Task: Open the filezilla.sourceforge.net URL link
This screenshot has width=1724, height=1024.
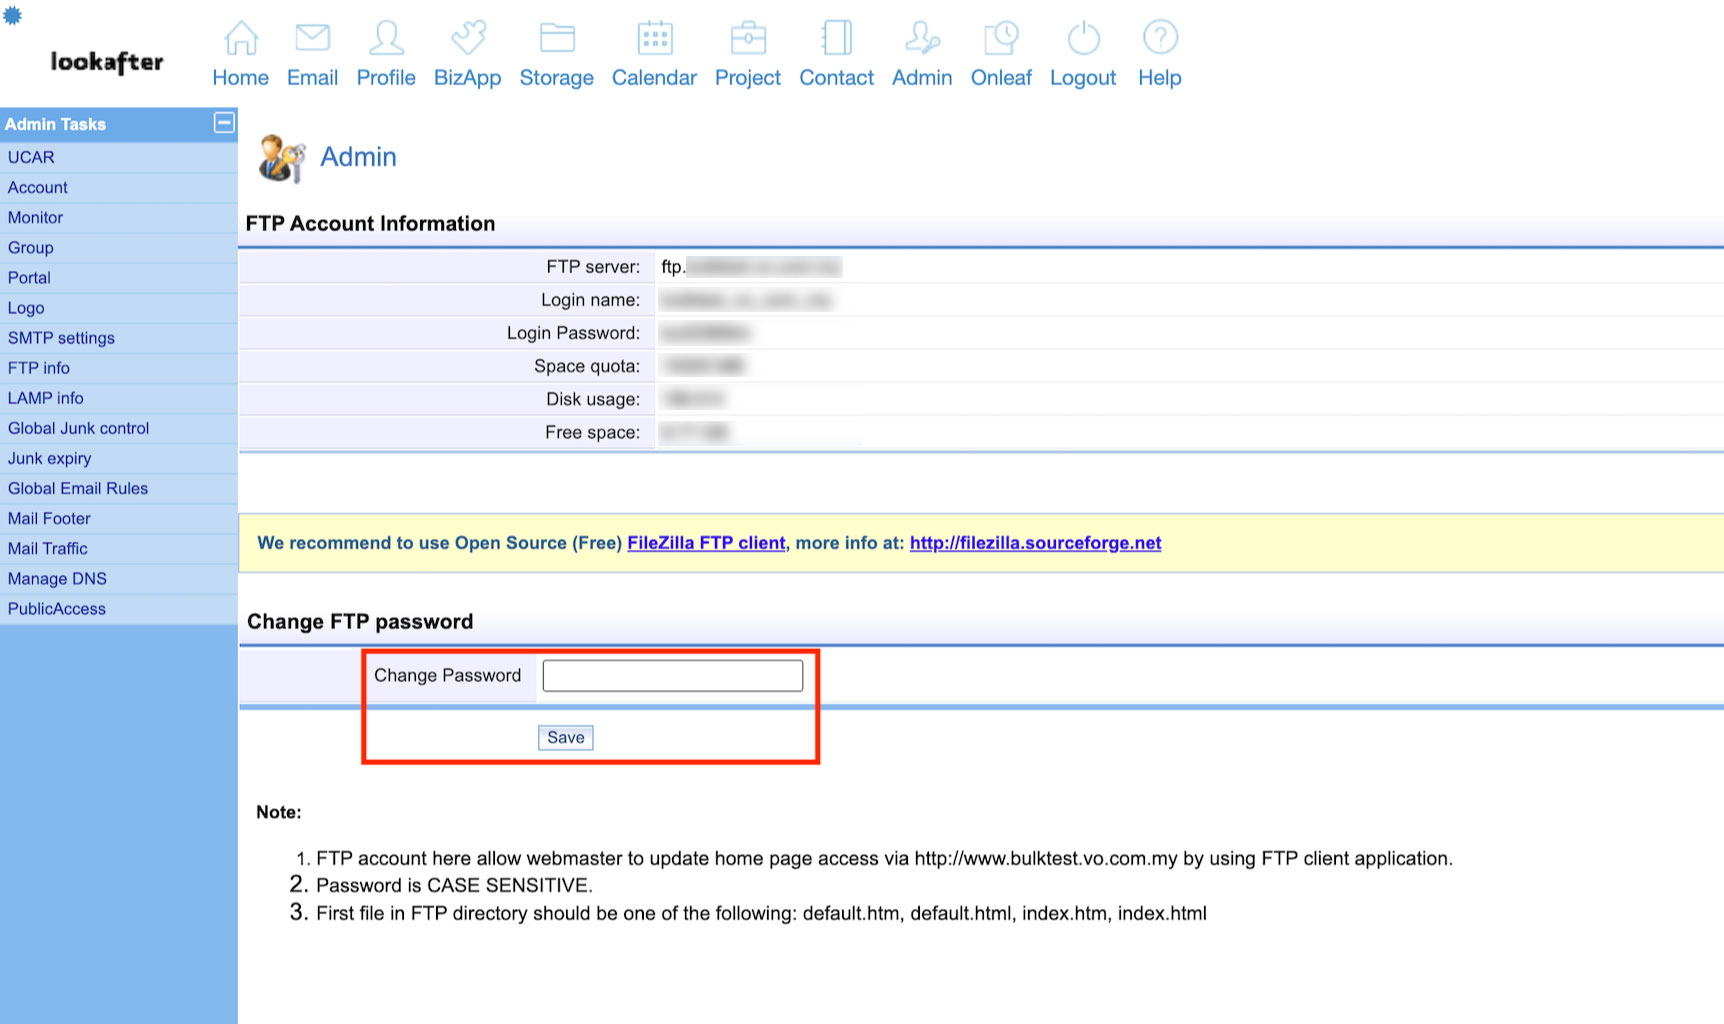Action: (1035, 543)
